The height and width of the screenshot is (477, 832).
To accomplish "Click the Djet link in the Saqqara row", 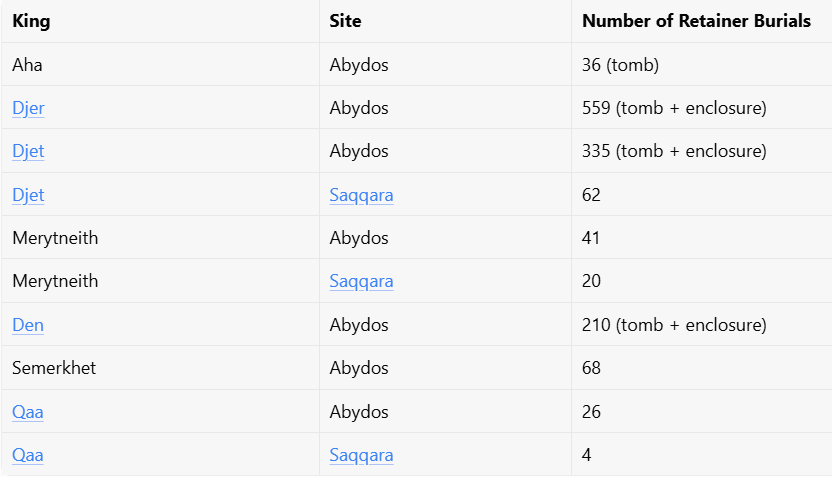I will click(28, 195).
